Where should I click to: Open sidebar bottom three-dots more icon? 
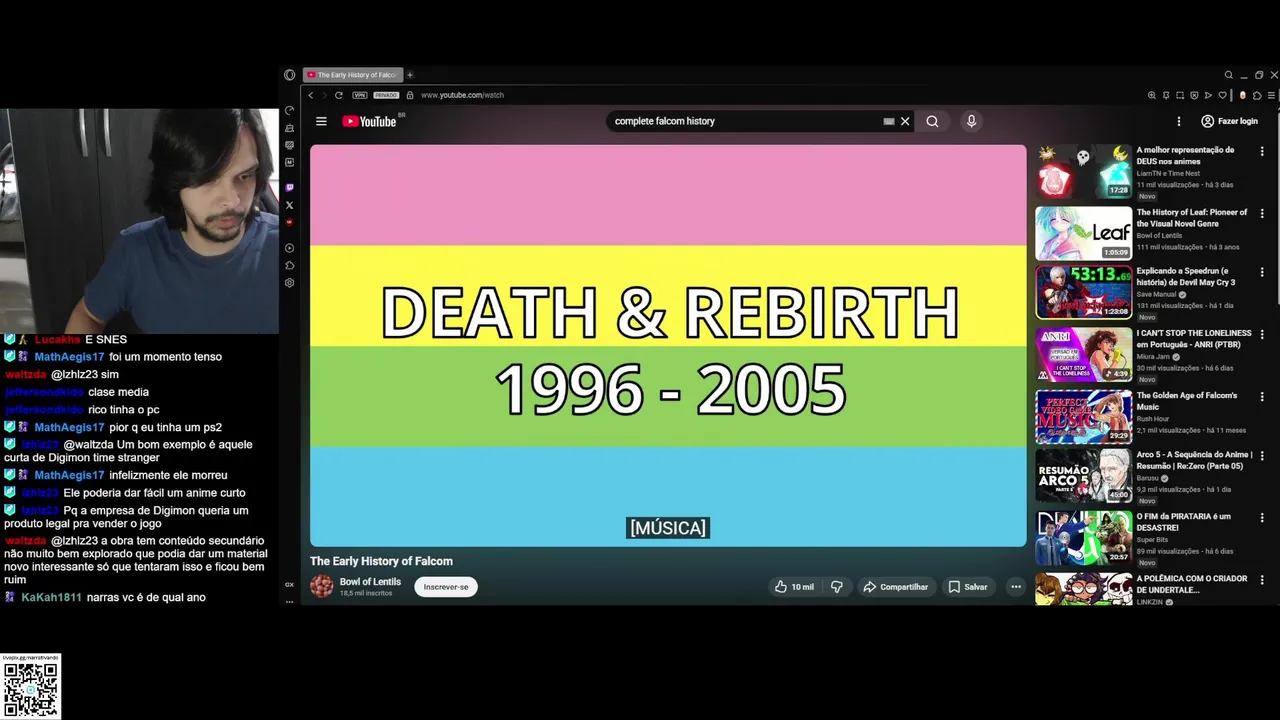(290, 600)
